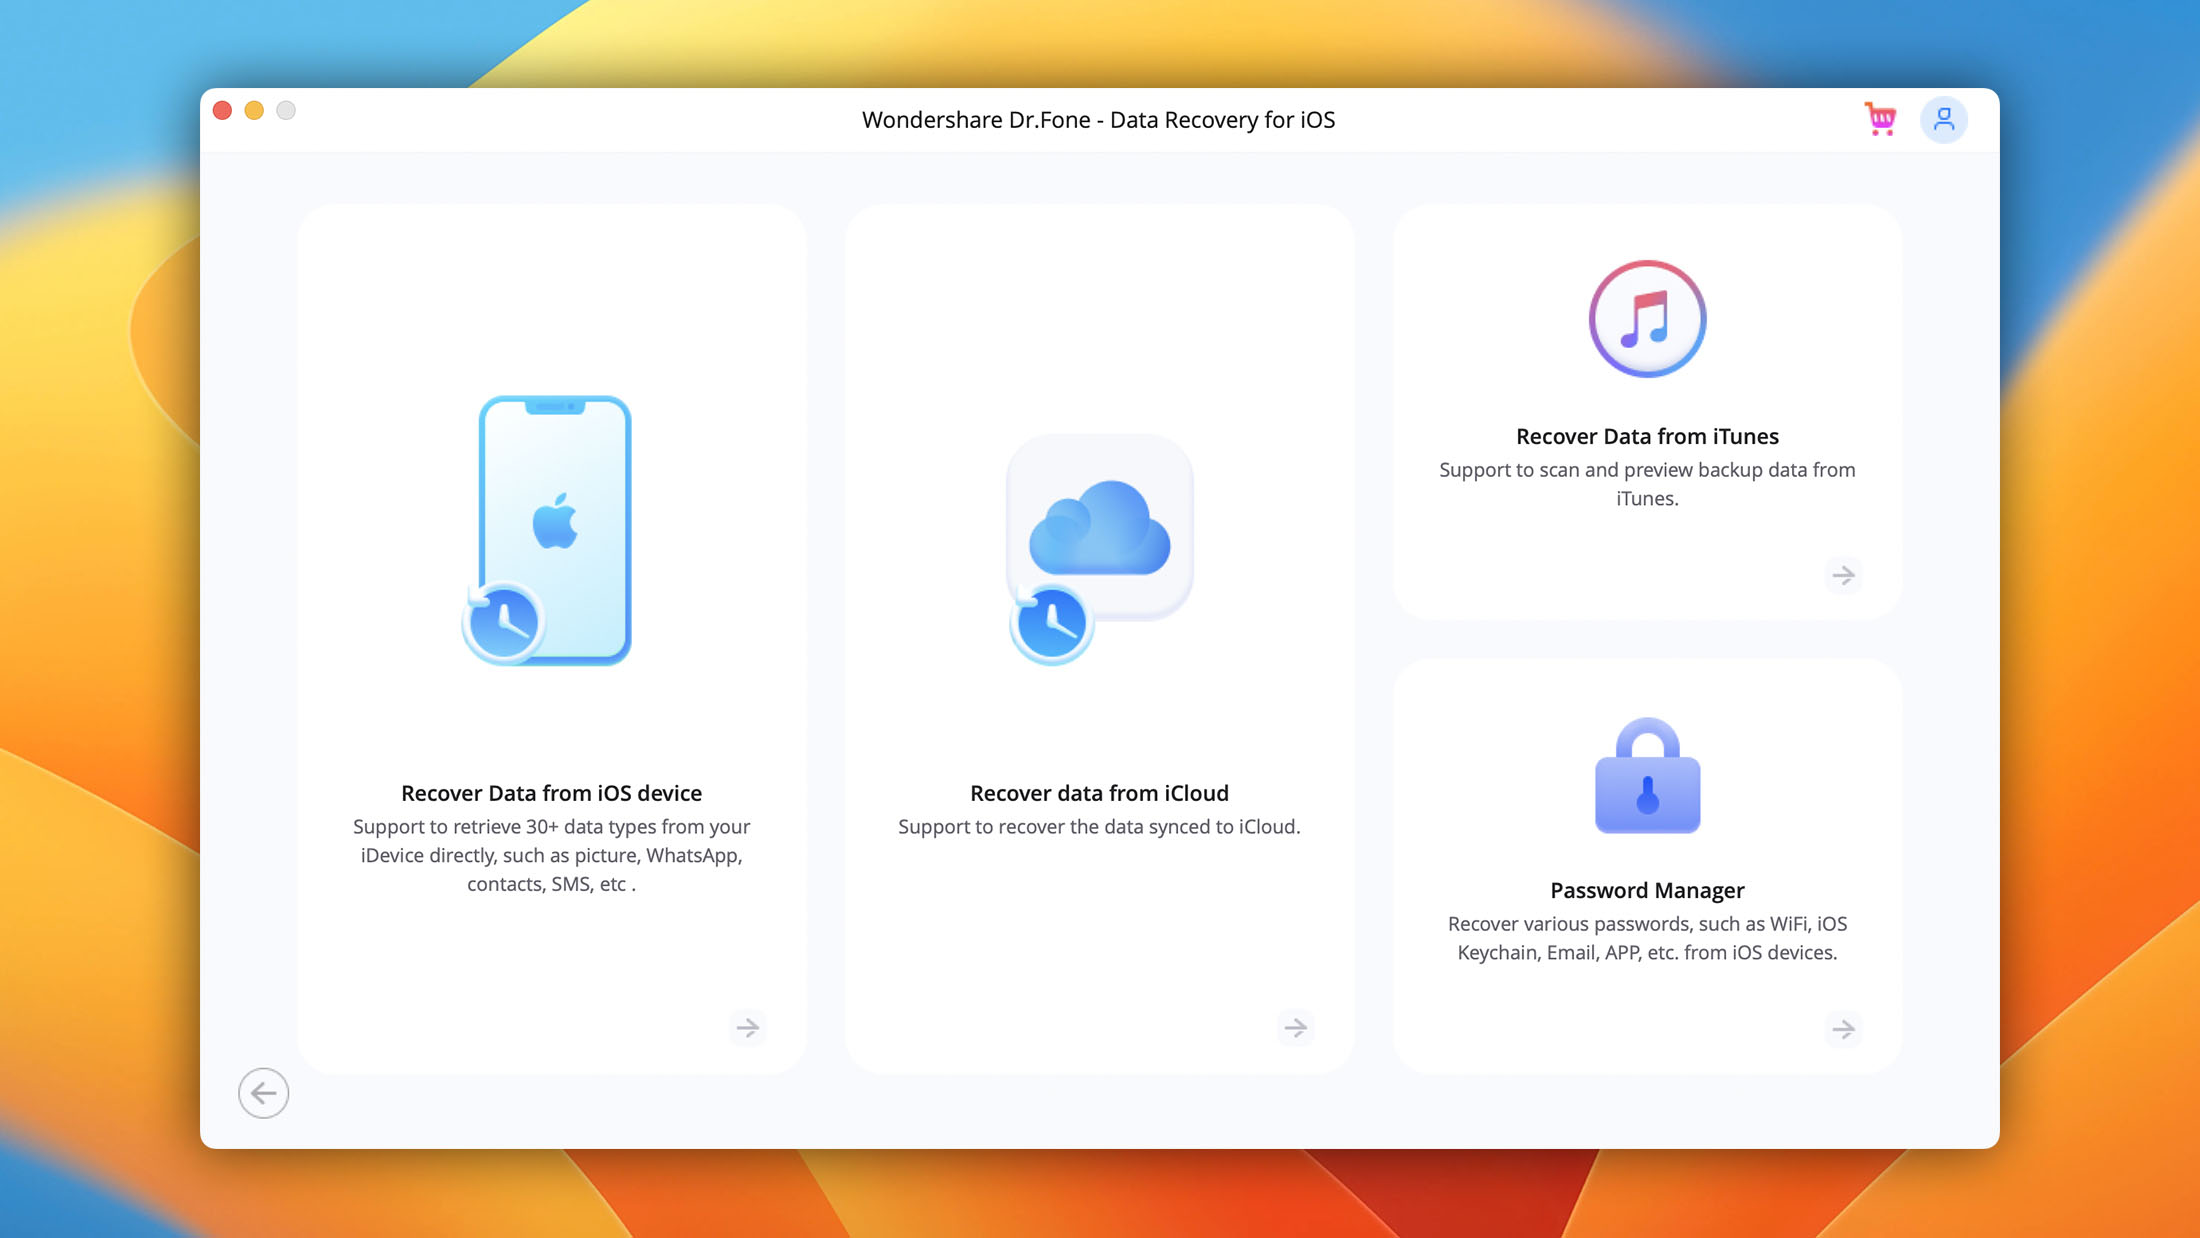This screenshot has width=2200, height=1238.
Task: Select 'Recover Data from iTunes' title
Action: [x=1647, y=436]
